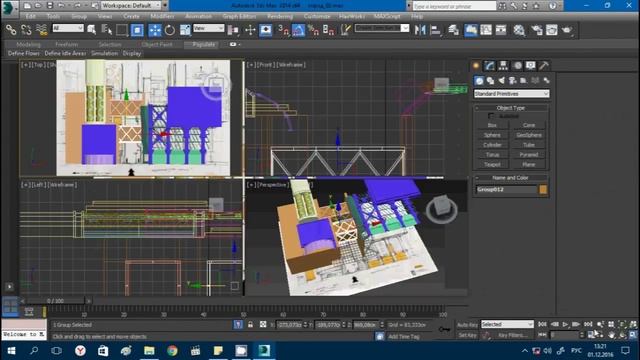This screenshot has width=640, height=360.
Task: Collapse the Name and Color rollout
Action: pyautogui.click(x=511, y=178)
